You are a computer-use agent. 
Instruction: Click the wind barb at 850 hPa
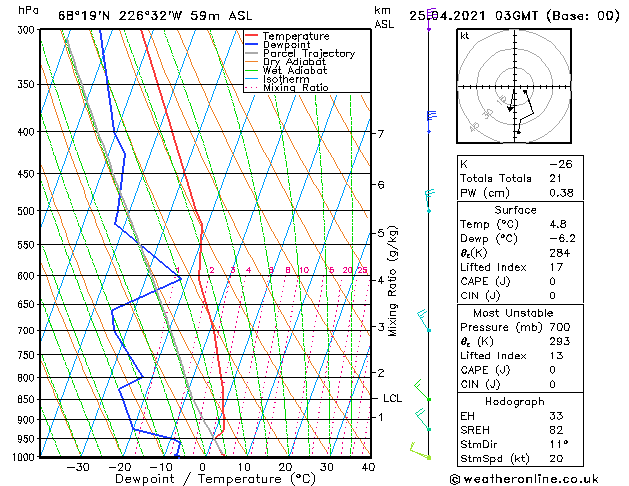[x=422, y=390]
